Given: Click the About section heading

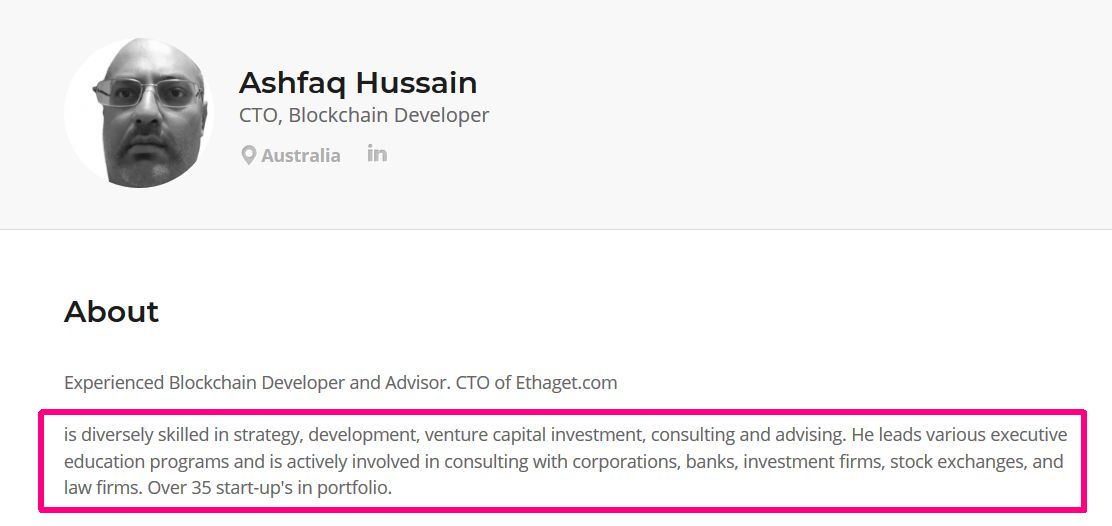Looking at the screenshot, I should (111, 311).
